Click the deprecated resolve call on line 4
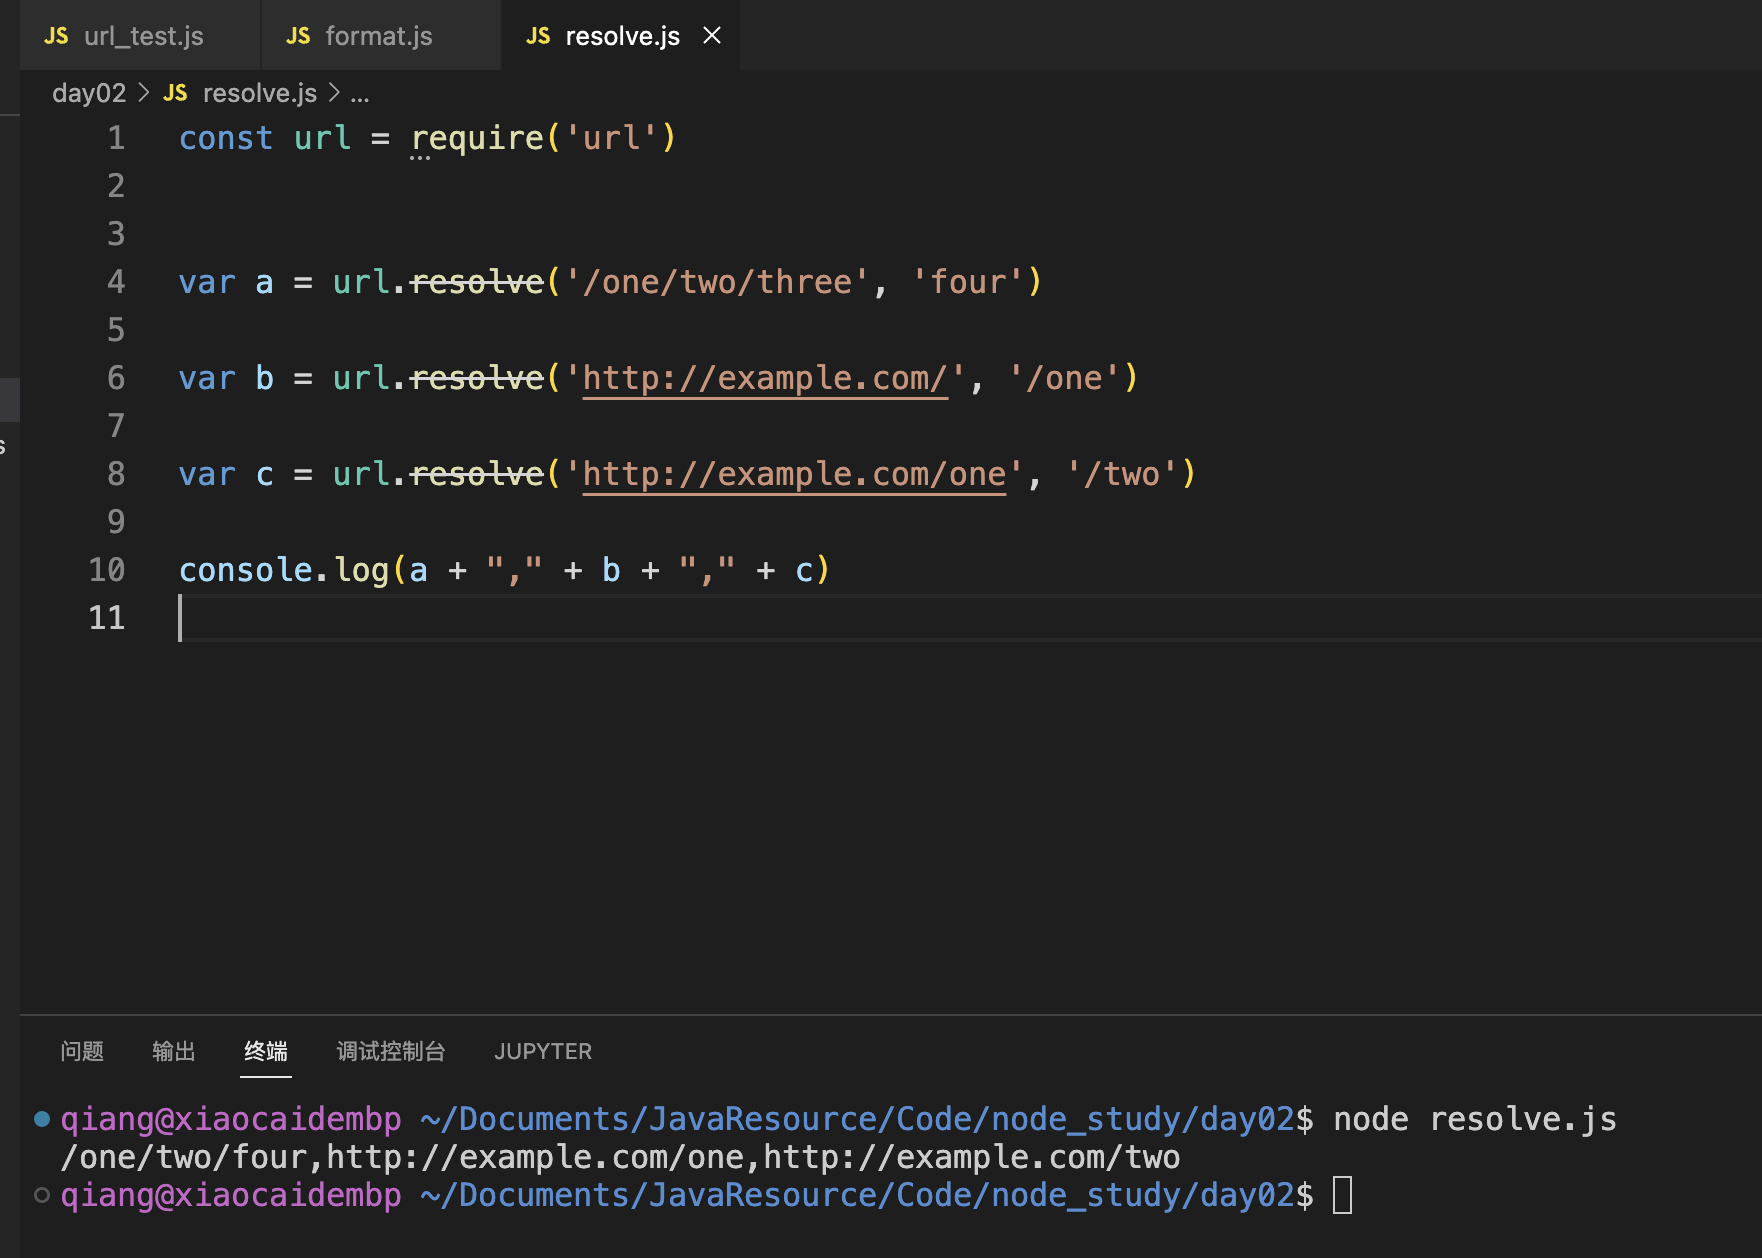The width and height of the screenshot is (1762, 1258). (477, 282)
